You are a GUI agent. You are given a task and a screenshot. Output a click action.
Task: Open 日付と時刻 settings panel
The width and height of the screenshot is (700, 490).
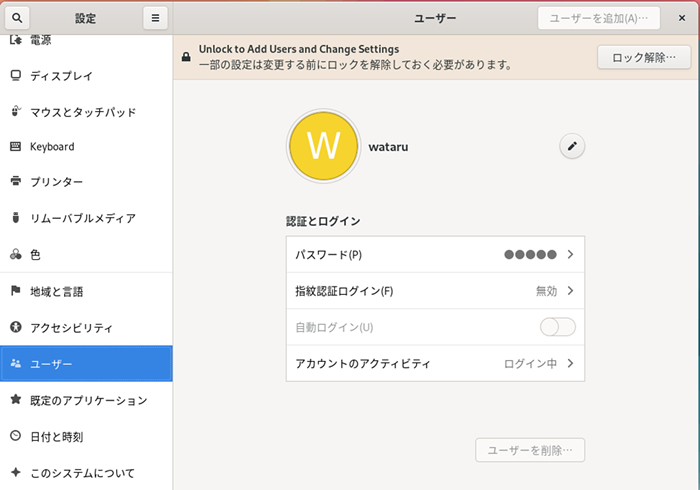click(x=57, y=437)
